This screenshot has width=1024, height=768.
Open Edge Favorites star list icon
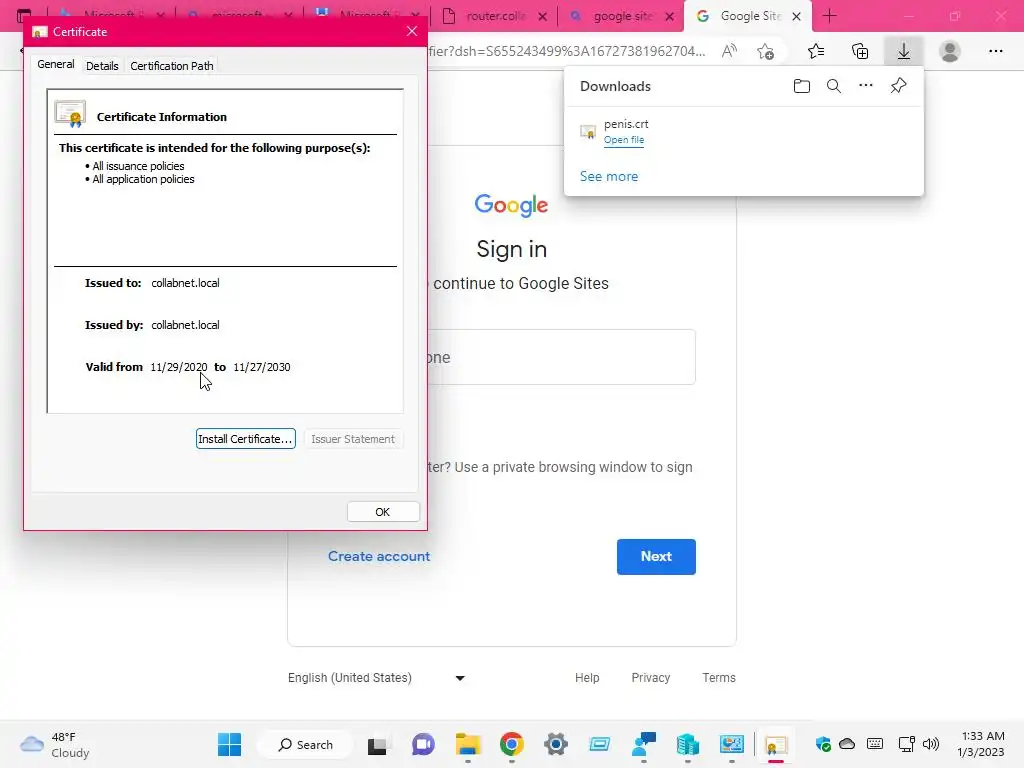[816, 52]
